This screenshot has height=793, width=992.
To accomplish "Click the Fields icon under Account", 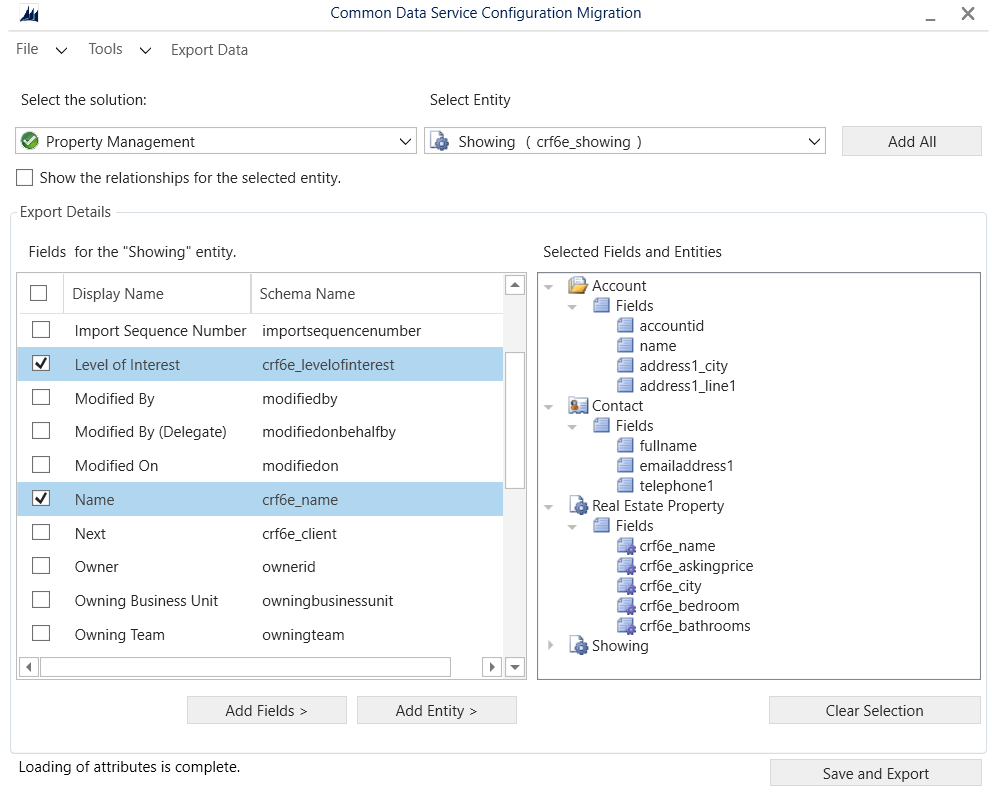I will 601,305.
